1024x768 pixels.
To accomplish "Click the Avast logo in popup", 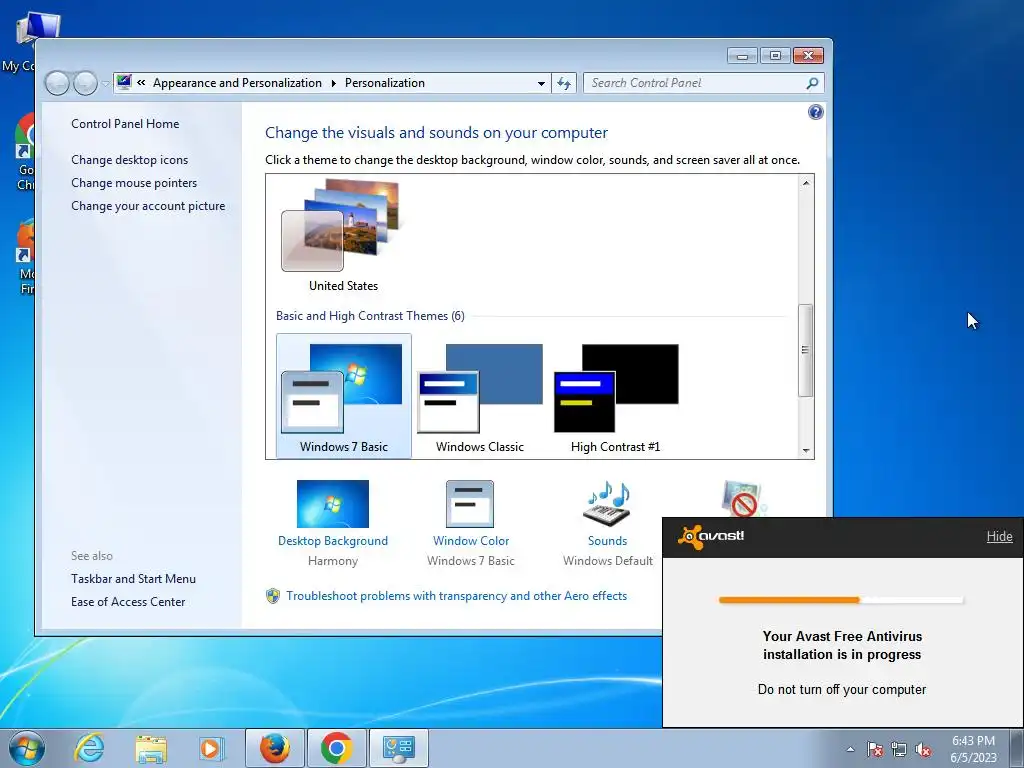I will click(711, 536).
